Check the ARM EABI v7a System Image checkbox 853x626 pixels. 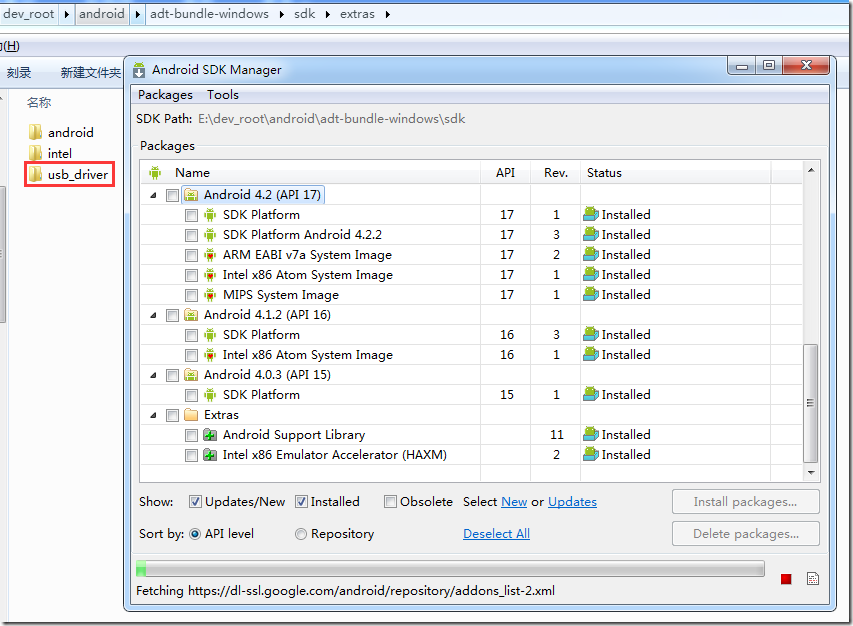tap(191, 255)
